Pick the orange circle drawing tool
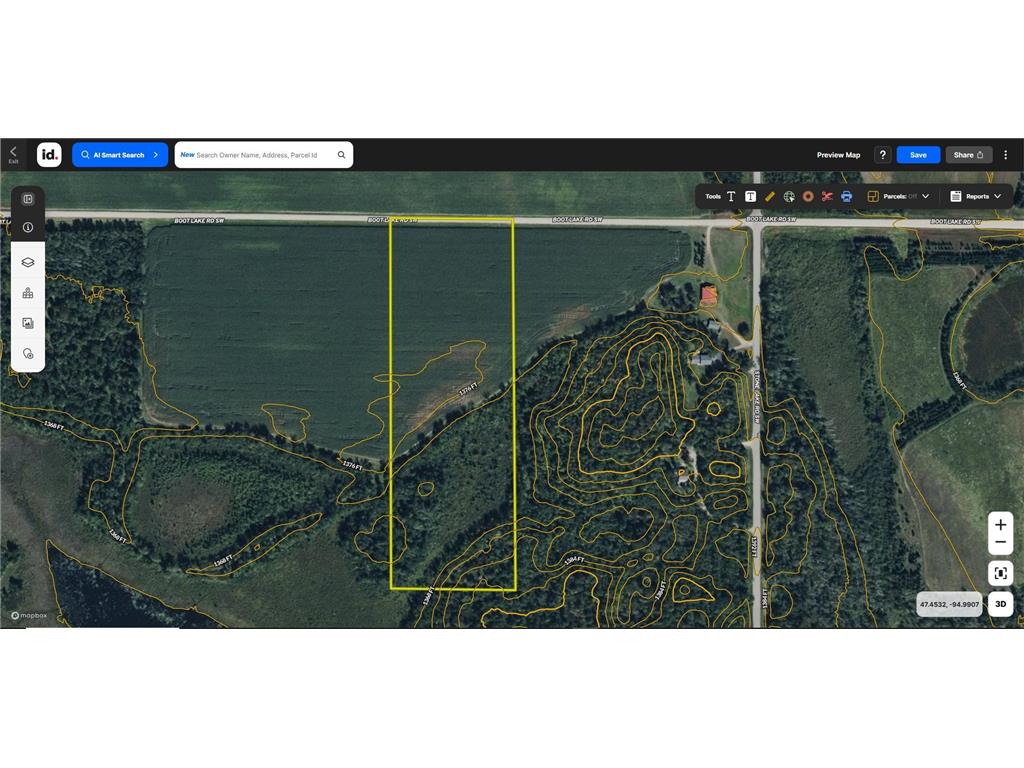 (808, 196)
